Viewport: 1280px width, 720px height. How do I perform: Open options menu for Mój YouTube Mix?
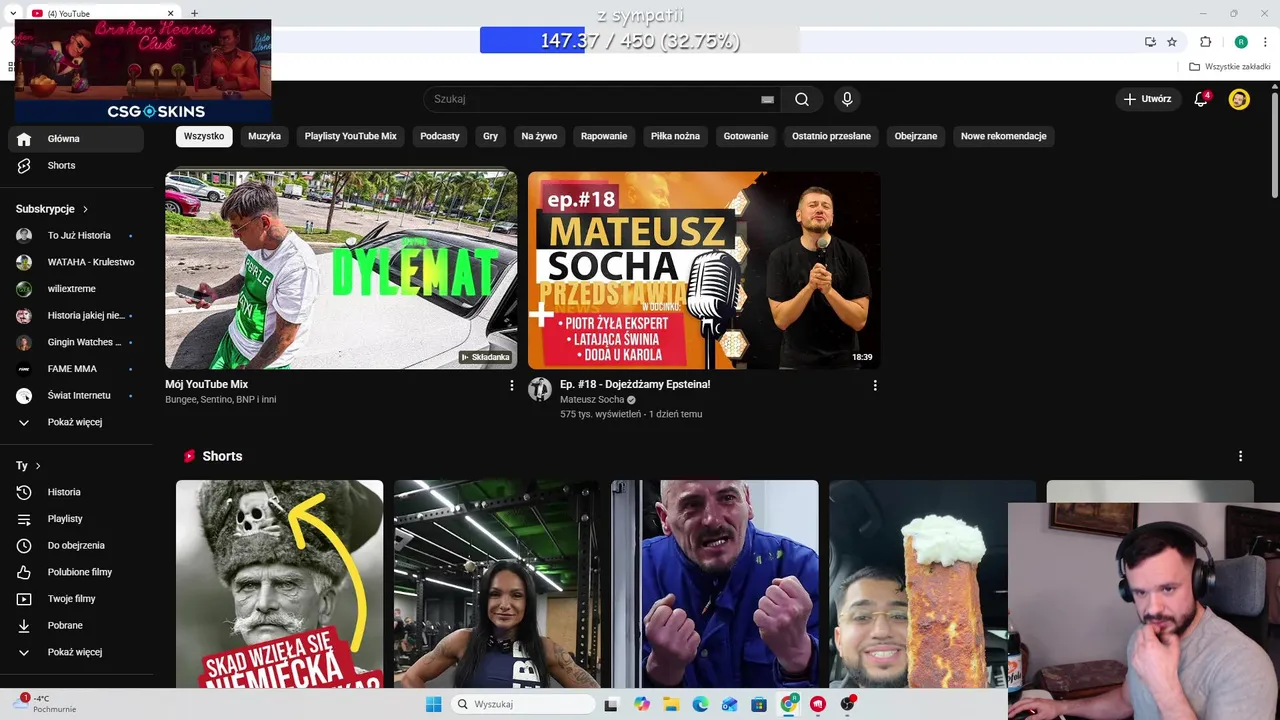(x=512, y=385)
